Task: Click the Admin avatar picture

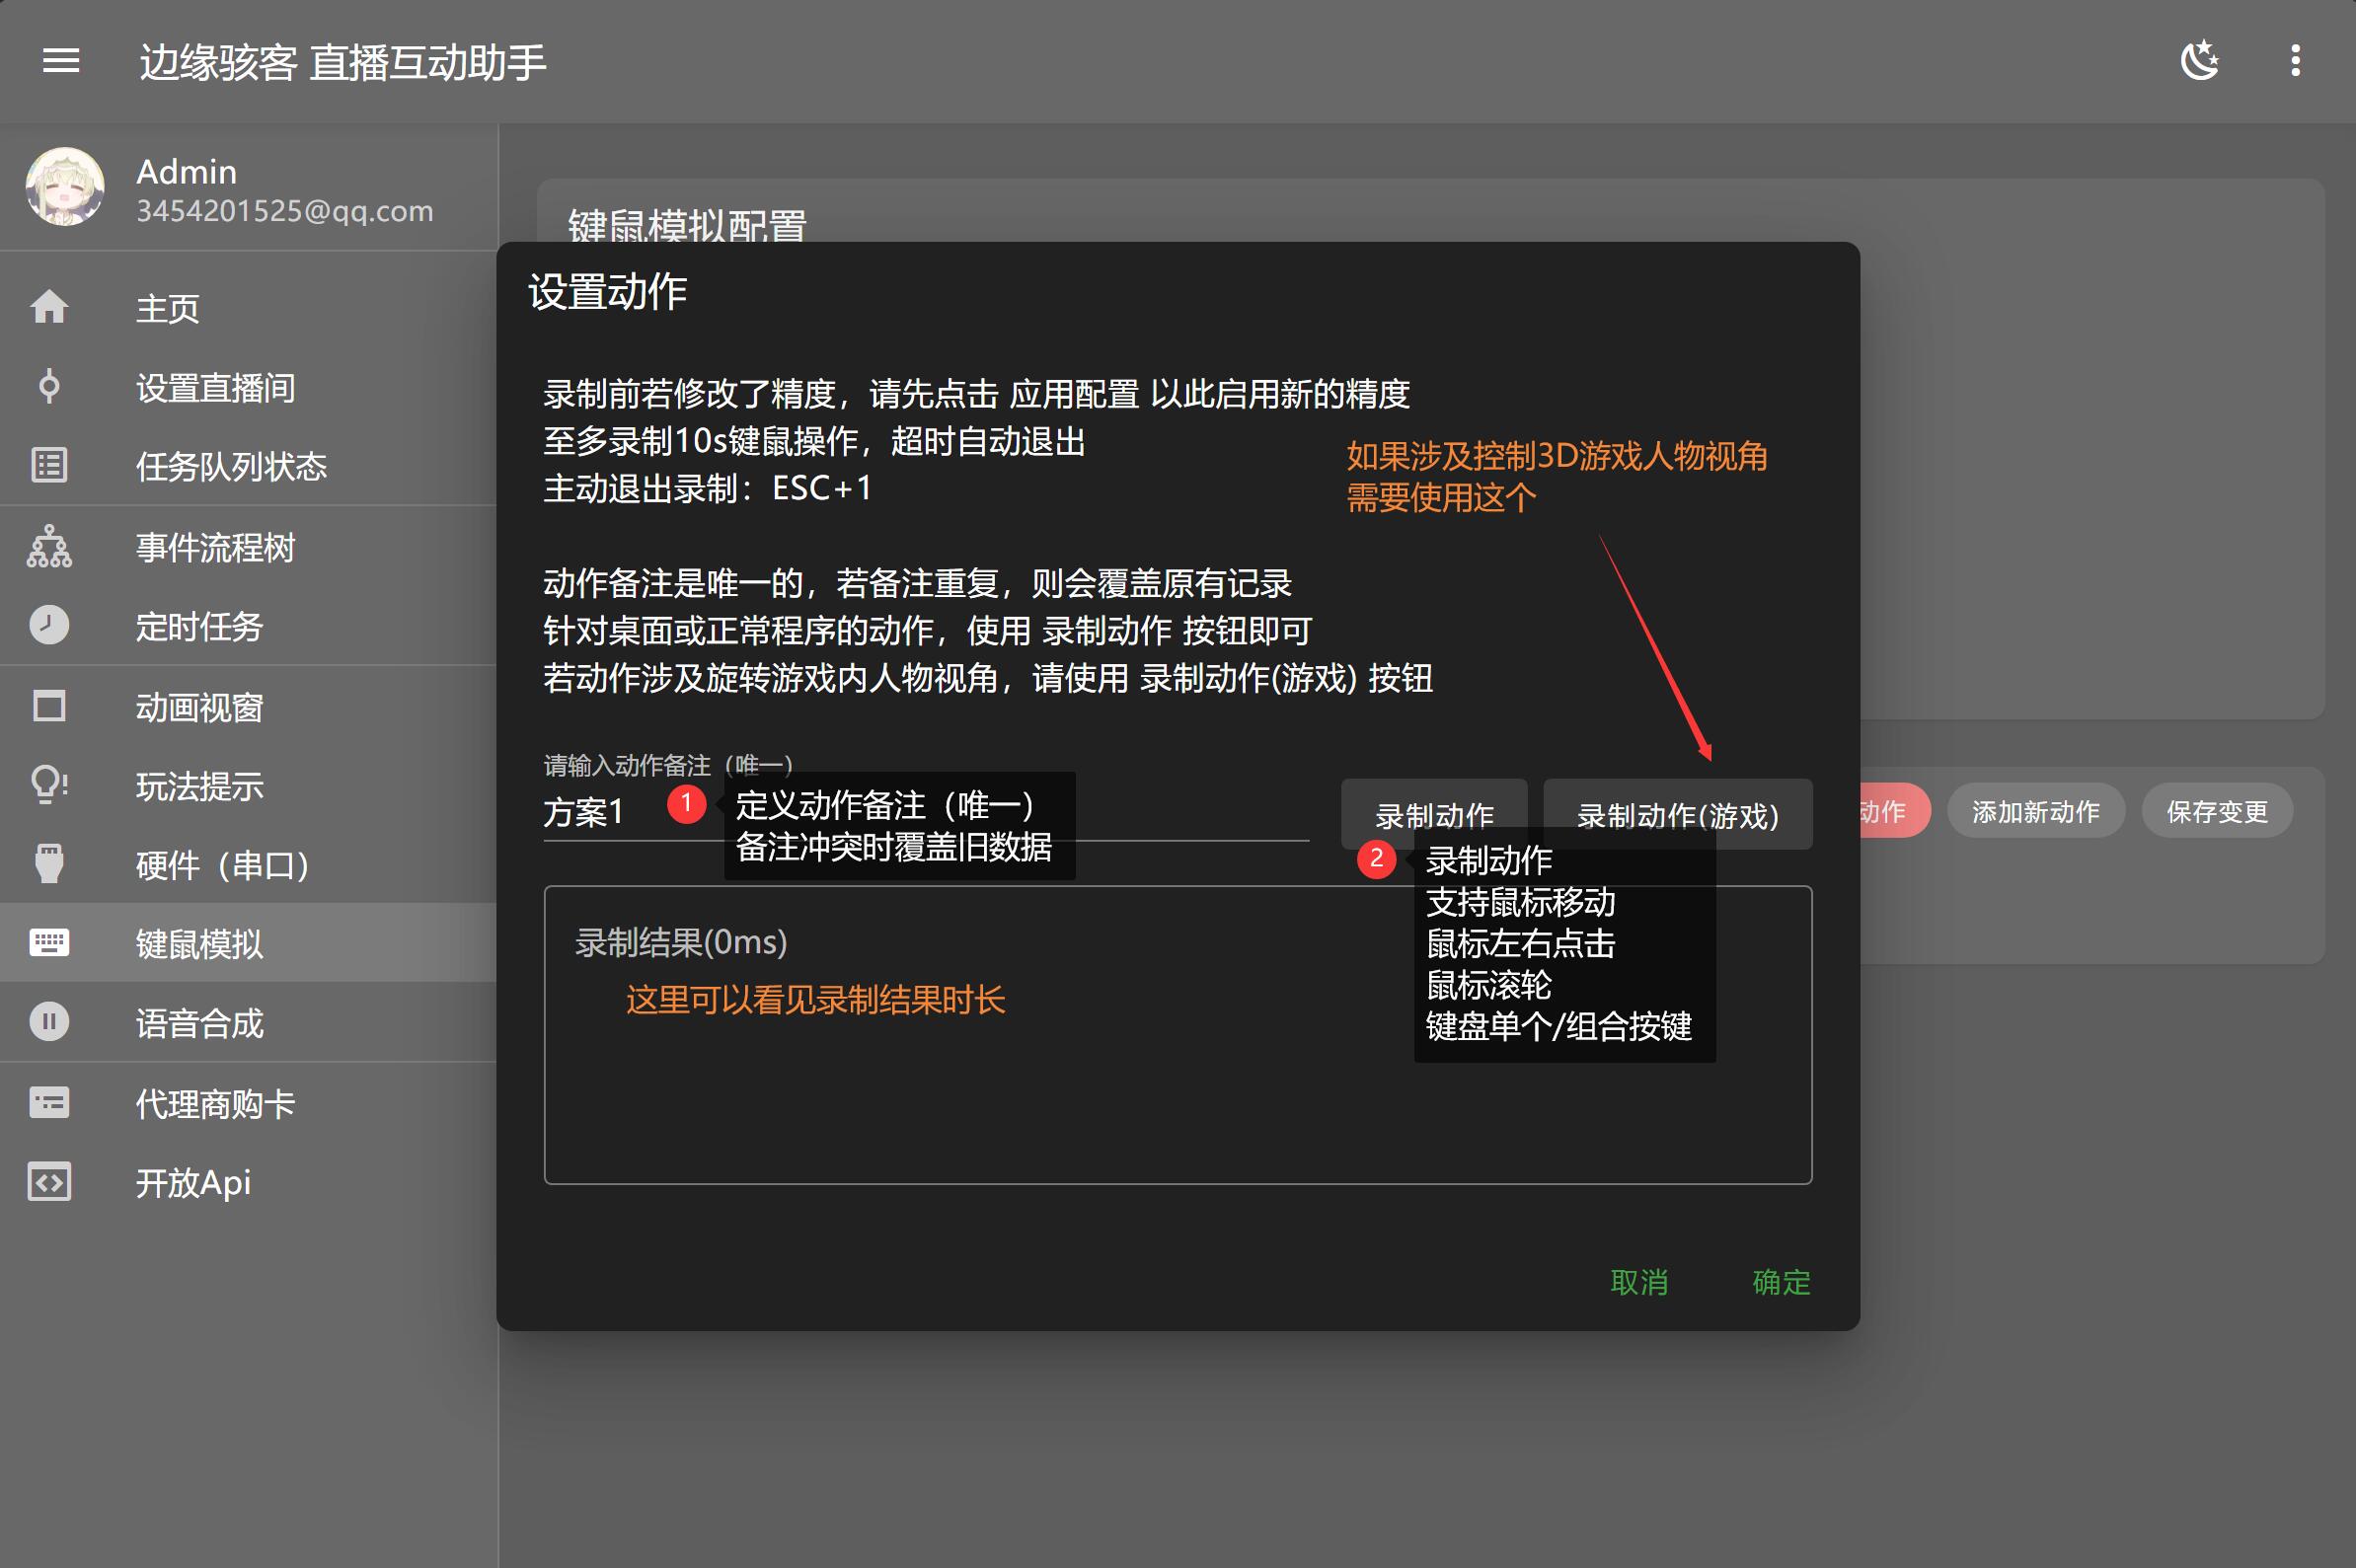Action: (64, 187)
